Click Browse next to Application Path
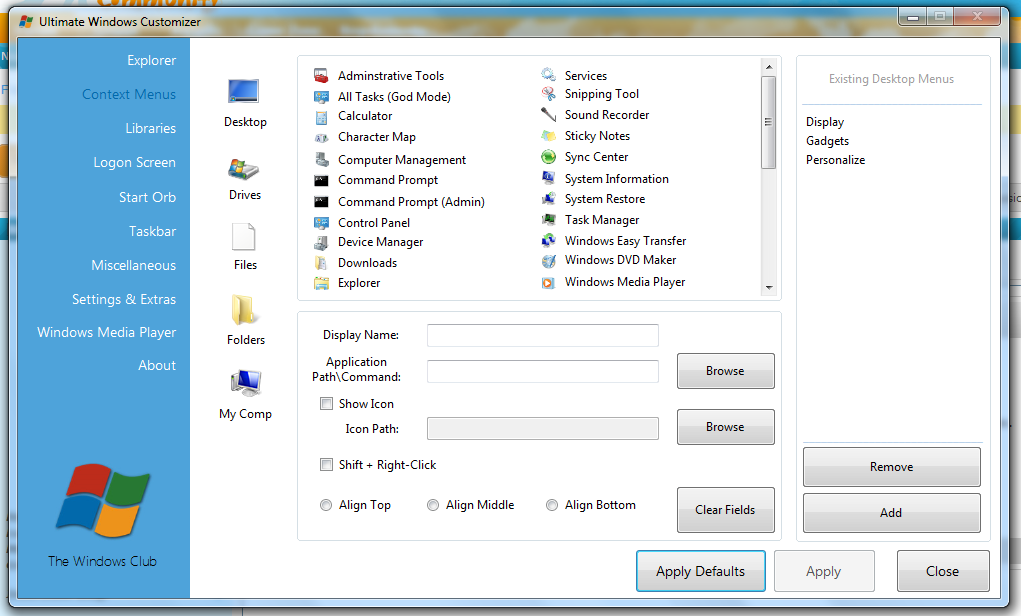 click(725, 371)
